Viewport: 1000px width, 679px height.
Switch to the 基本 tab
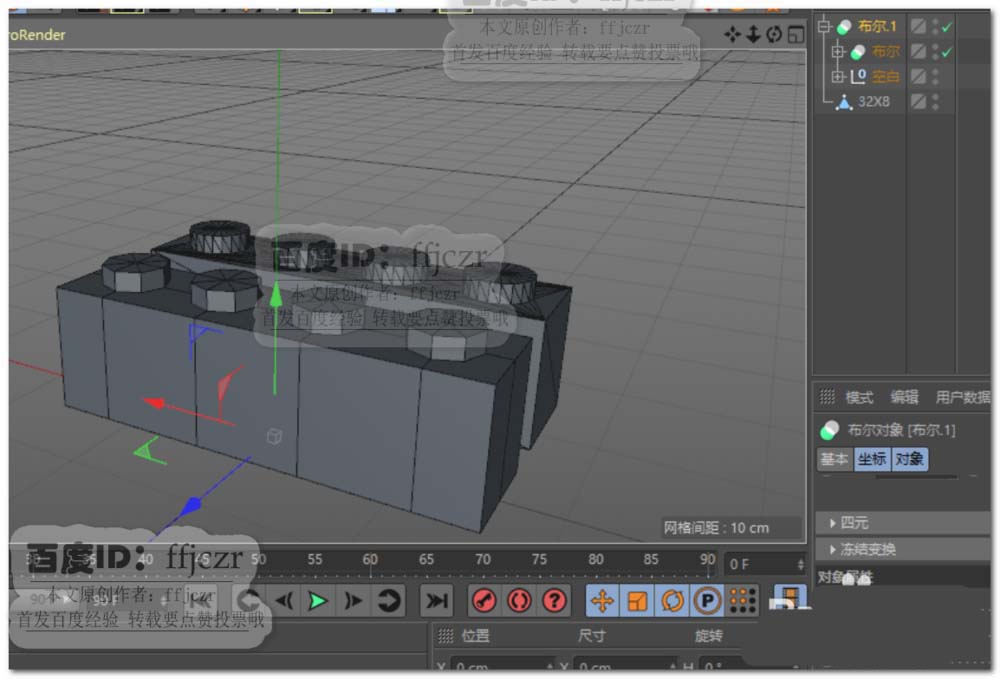834,459
